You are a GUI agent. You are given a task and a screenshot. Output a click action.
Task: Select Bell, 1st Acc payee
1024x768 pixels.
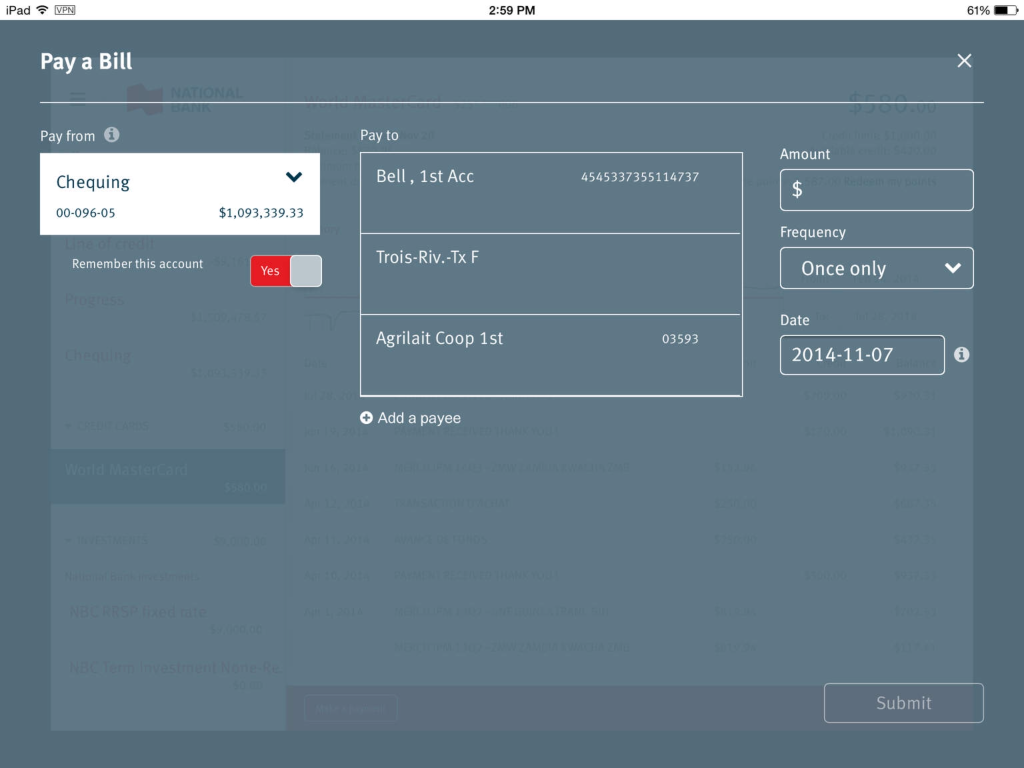tap(550, 192)
